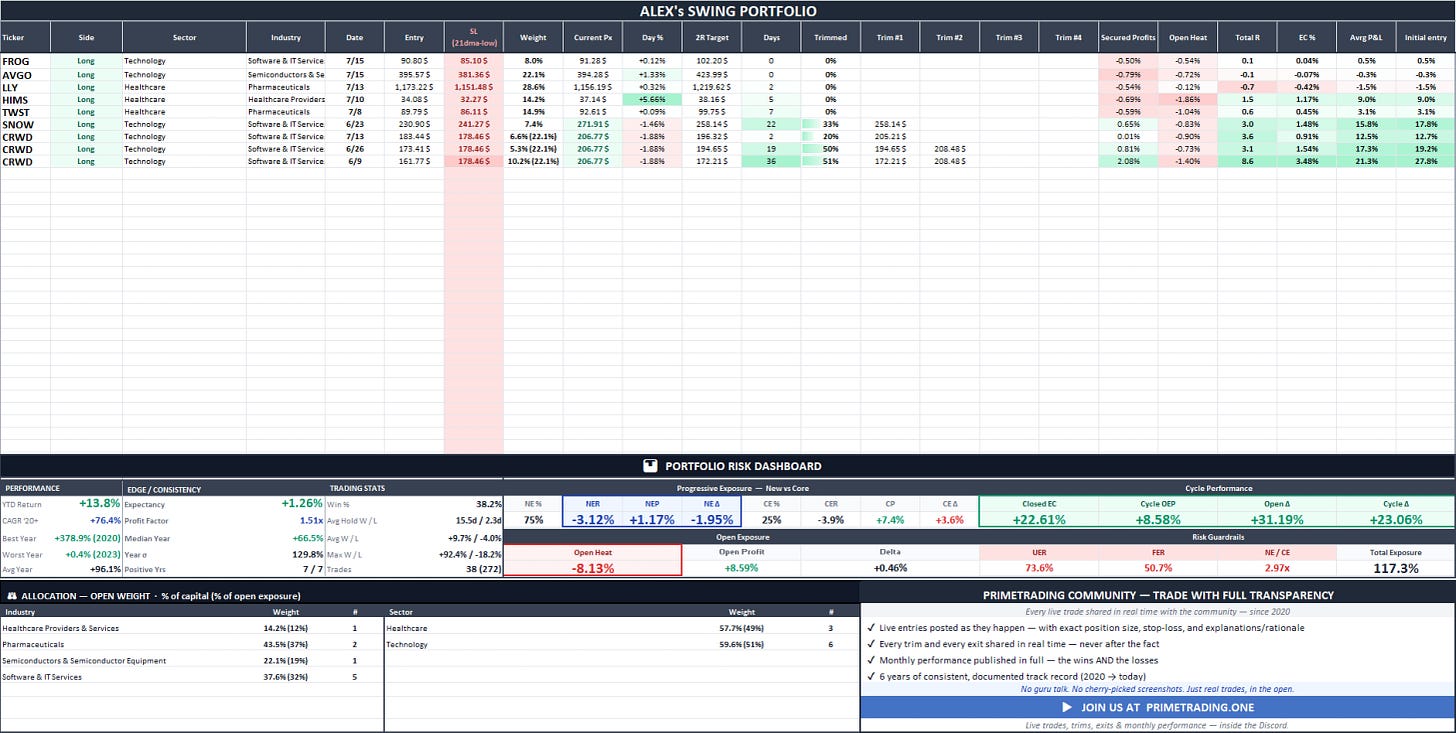Screen dimensions: 1456x733
Task: Click the +1.17% NEP value
Action: (652, 519)
